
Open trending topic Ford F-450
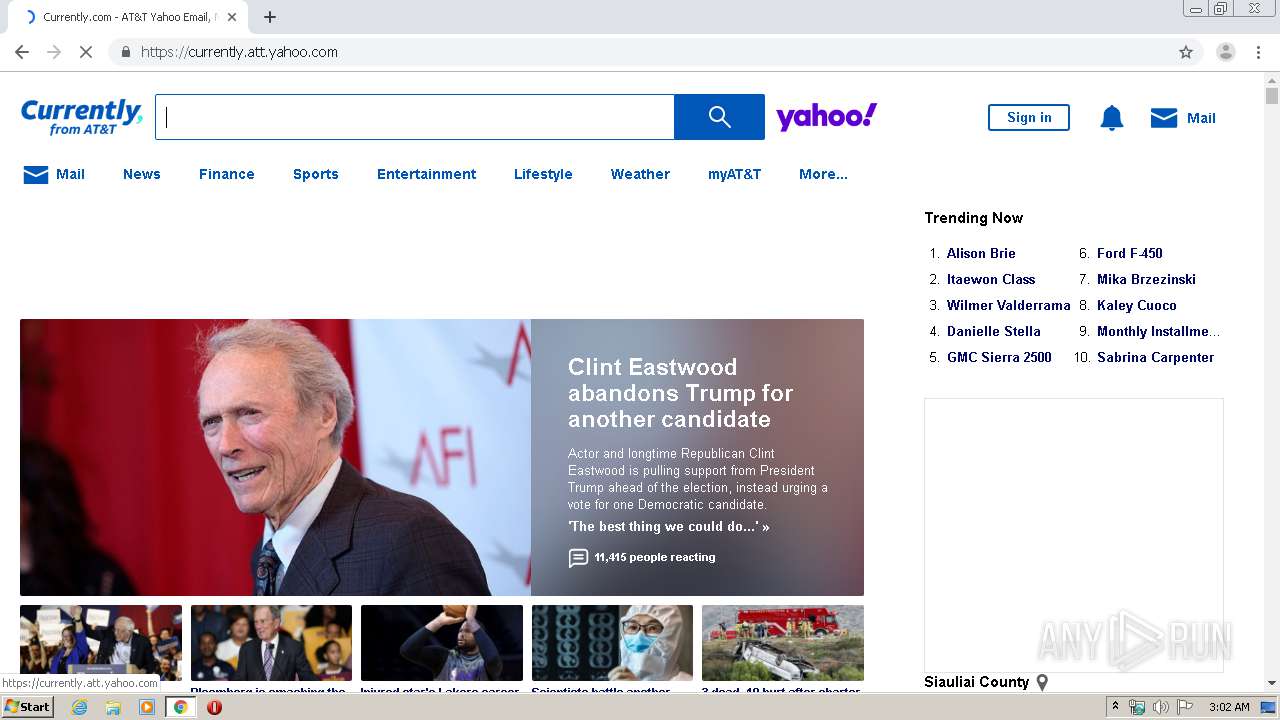1130,253
